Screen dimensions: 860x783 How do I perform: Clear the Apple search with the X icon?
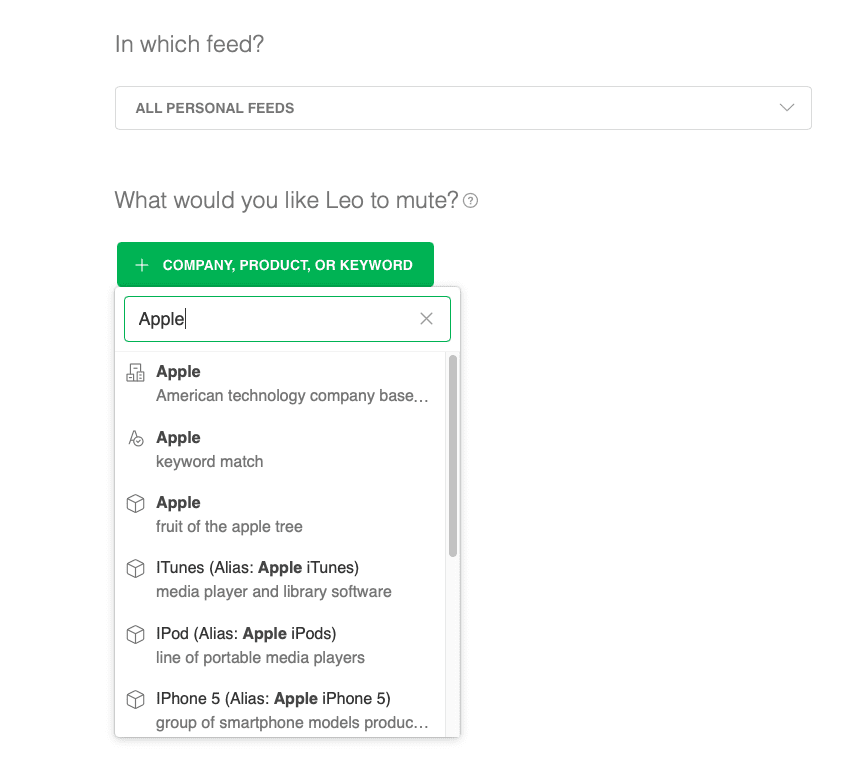tap(426, 318)
